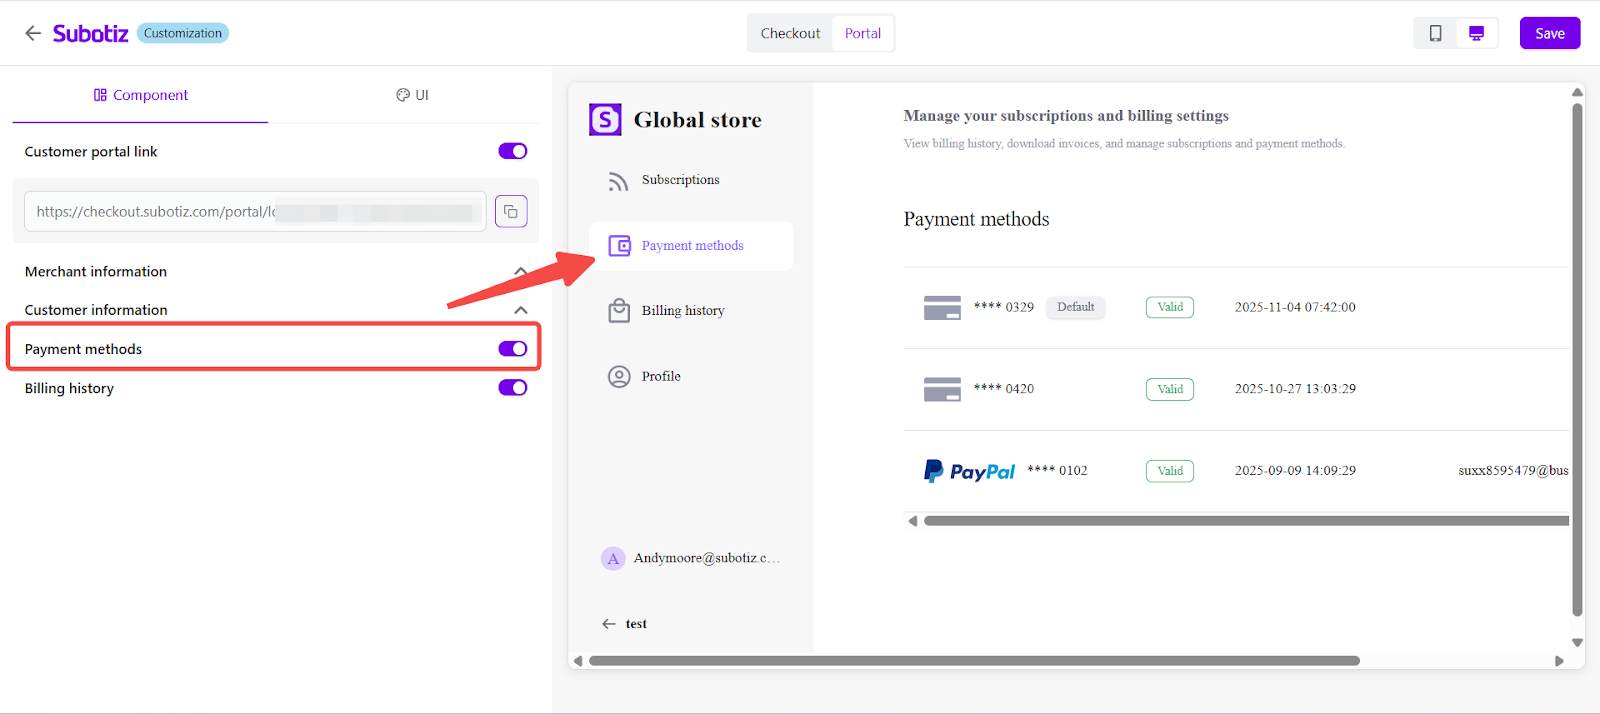Disable the Customer portal link toggle
This screenshot has height=714, width=1600.
(x=512, y=151)
